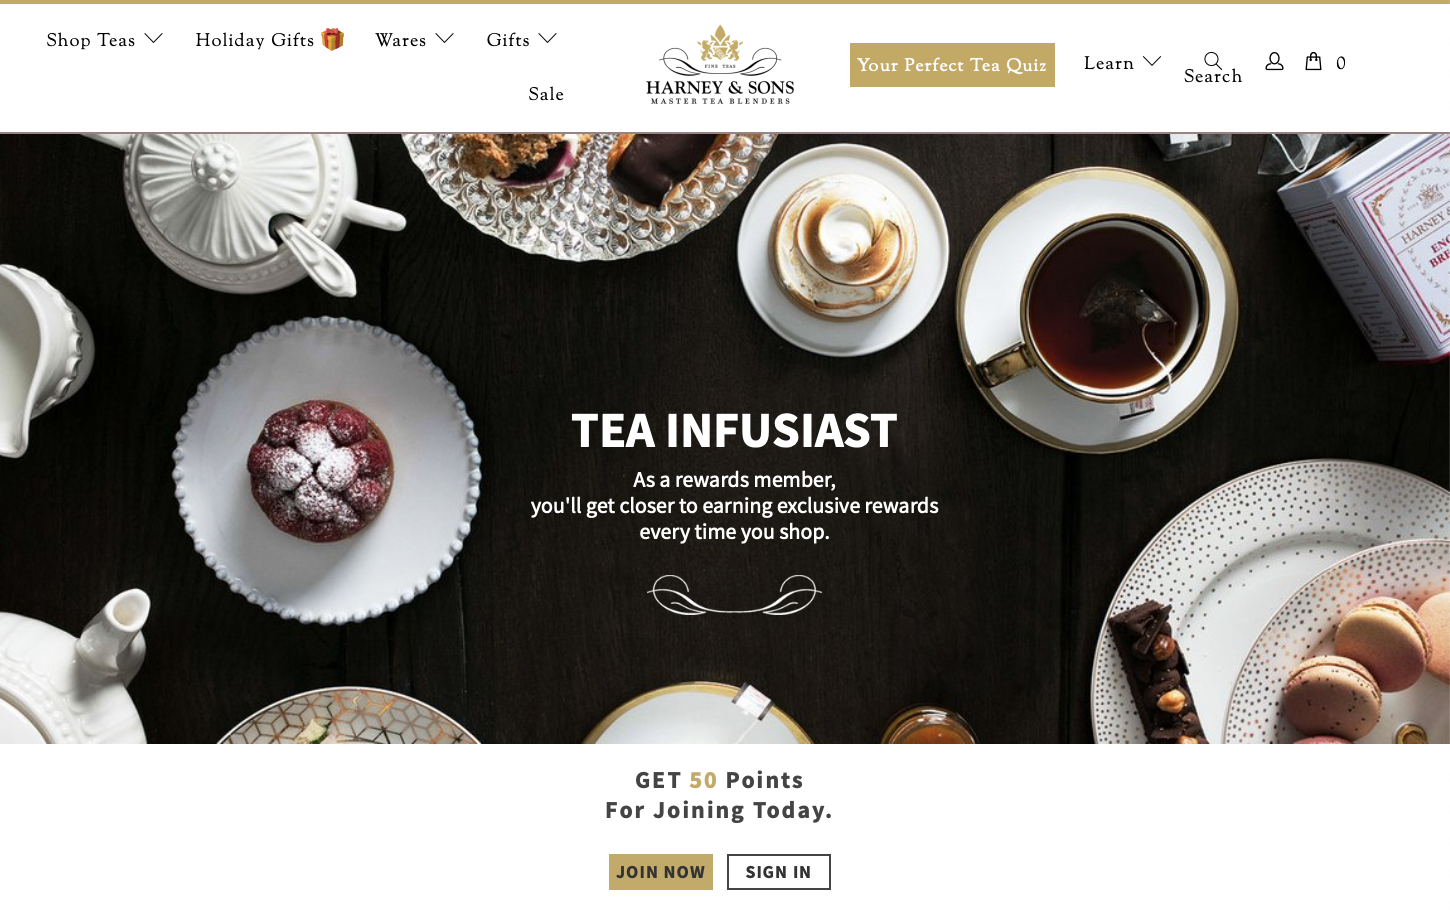
Task: Click the Holiday Gifts present icon
Action: click(333, 39)
